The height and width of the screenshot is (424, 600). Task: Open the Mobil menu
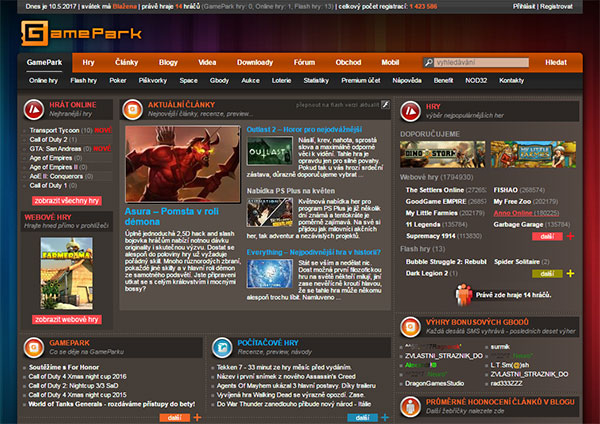coord(390,62)
